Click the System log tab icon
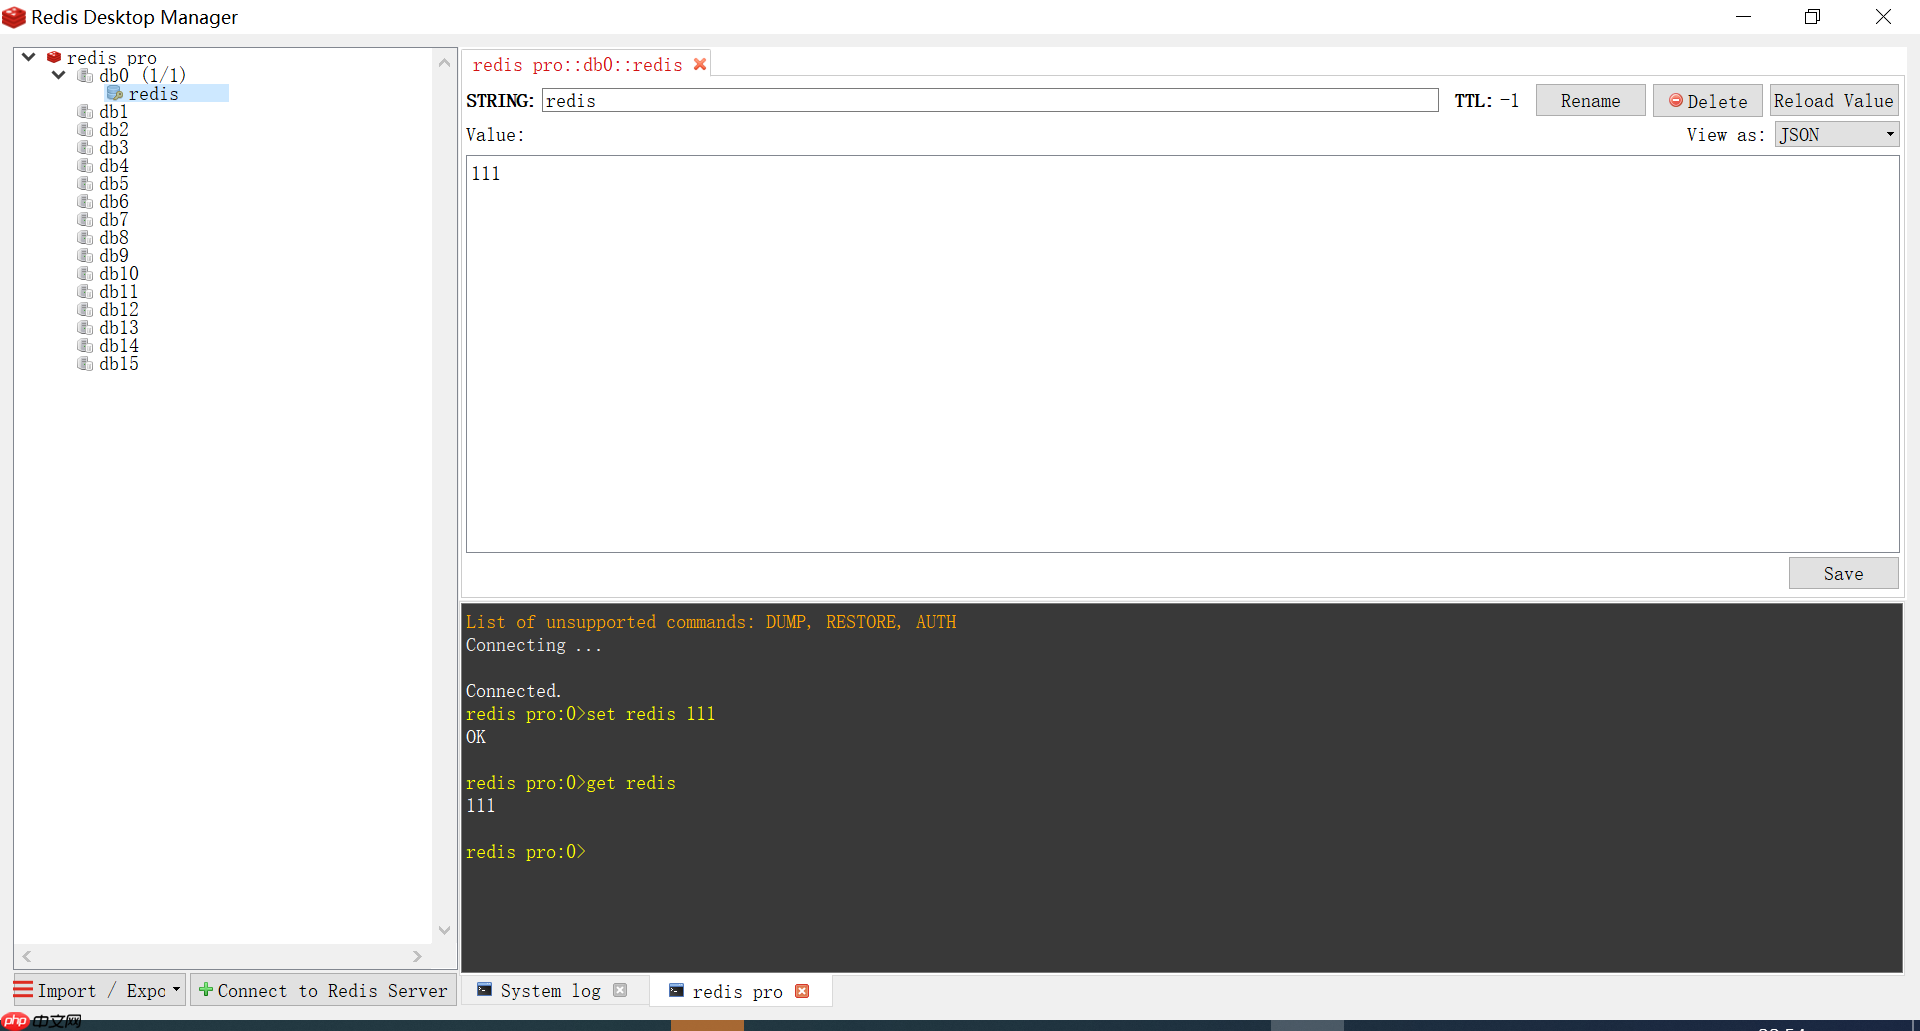 pos(484,990)
